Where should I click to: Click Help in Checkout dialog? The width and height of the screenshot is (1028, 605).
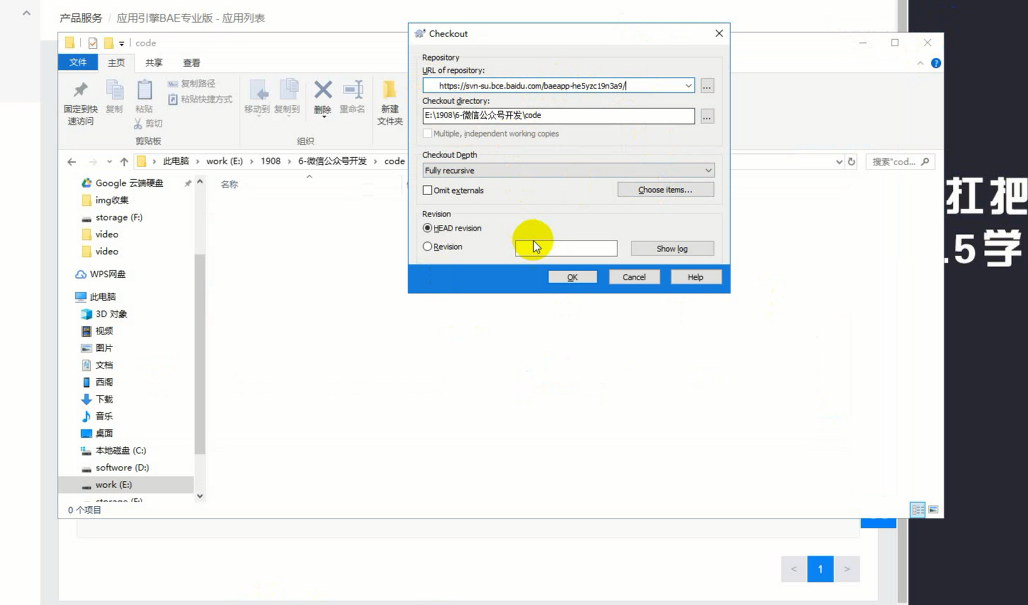696,277
